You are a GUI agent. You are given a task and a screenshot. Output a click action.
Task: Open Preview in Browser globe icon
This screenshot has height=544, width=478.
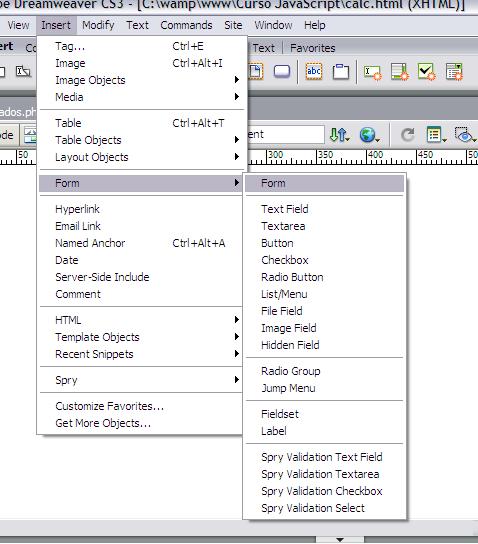point(369,135)
